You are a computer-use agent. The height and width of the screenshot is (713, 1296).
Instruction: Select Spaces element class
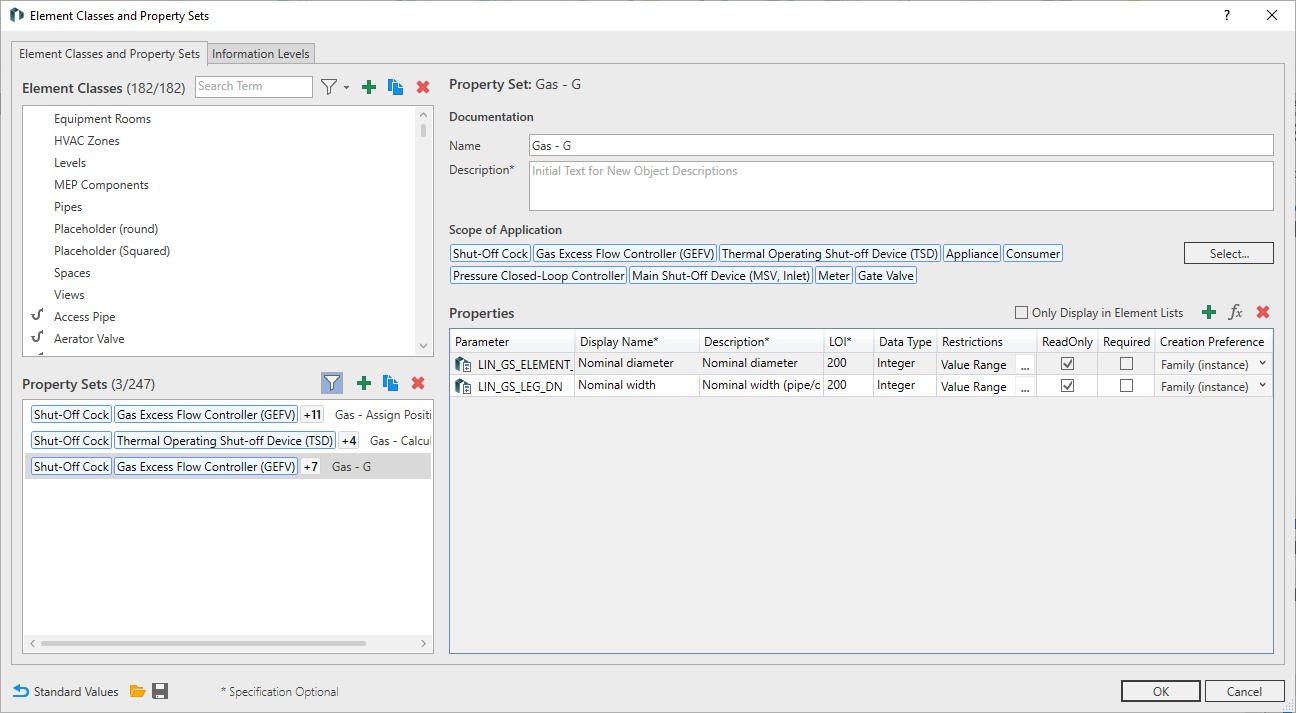click(72, 273)
